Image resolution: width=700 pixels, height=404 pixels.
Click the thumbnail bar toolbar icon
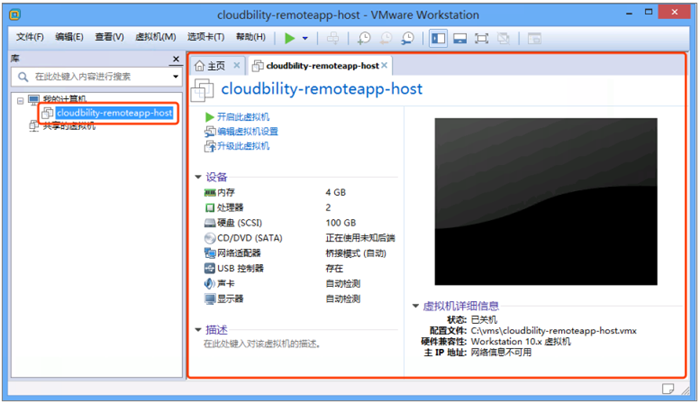[459, 37]
